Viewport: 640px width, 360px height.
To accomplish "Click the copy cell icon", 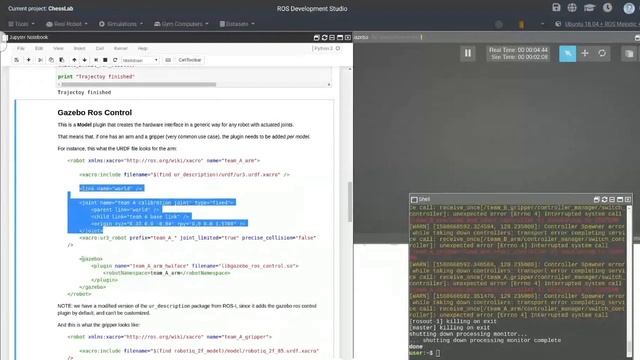I will pos(51,60).
